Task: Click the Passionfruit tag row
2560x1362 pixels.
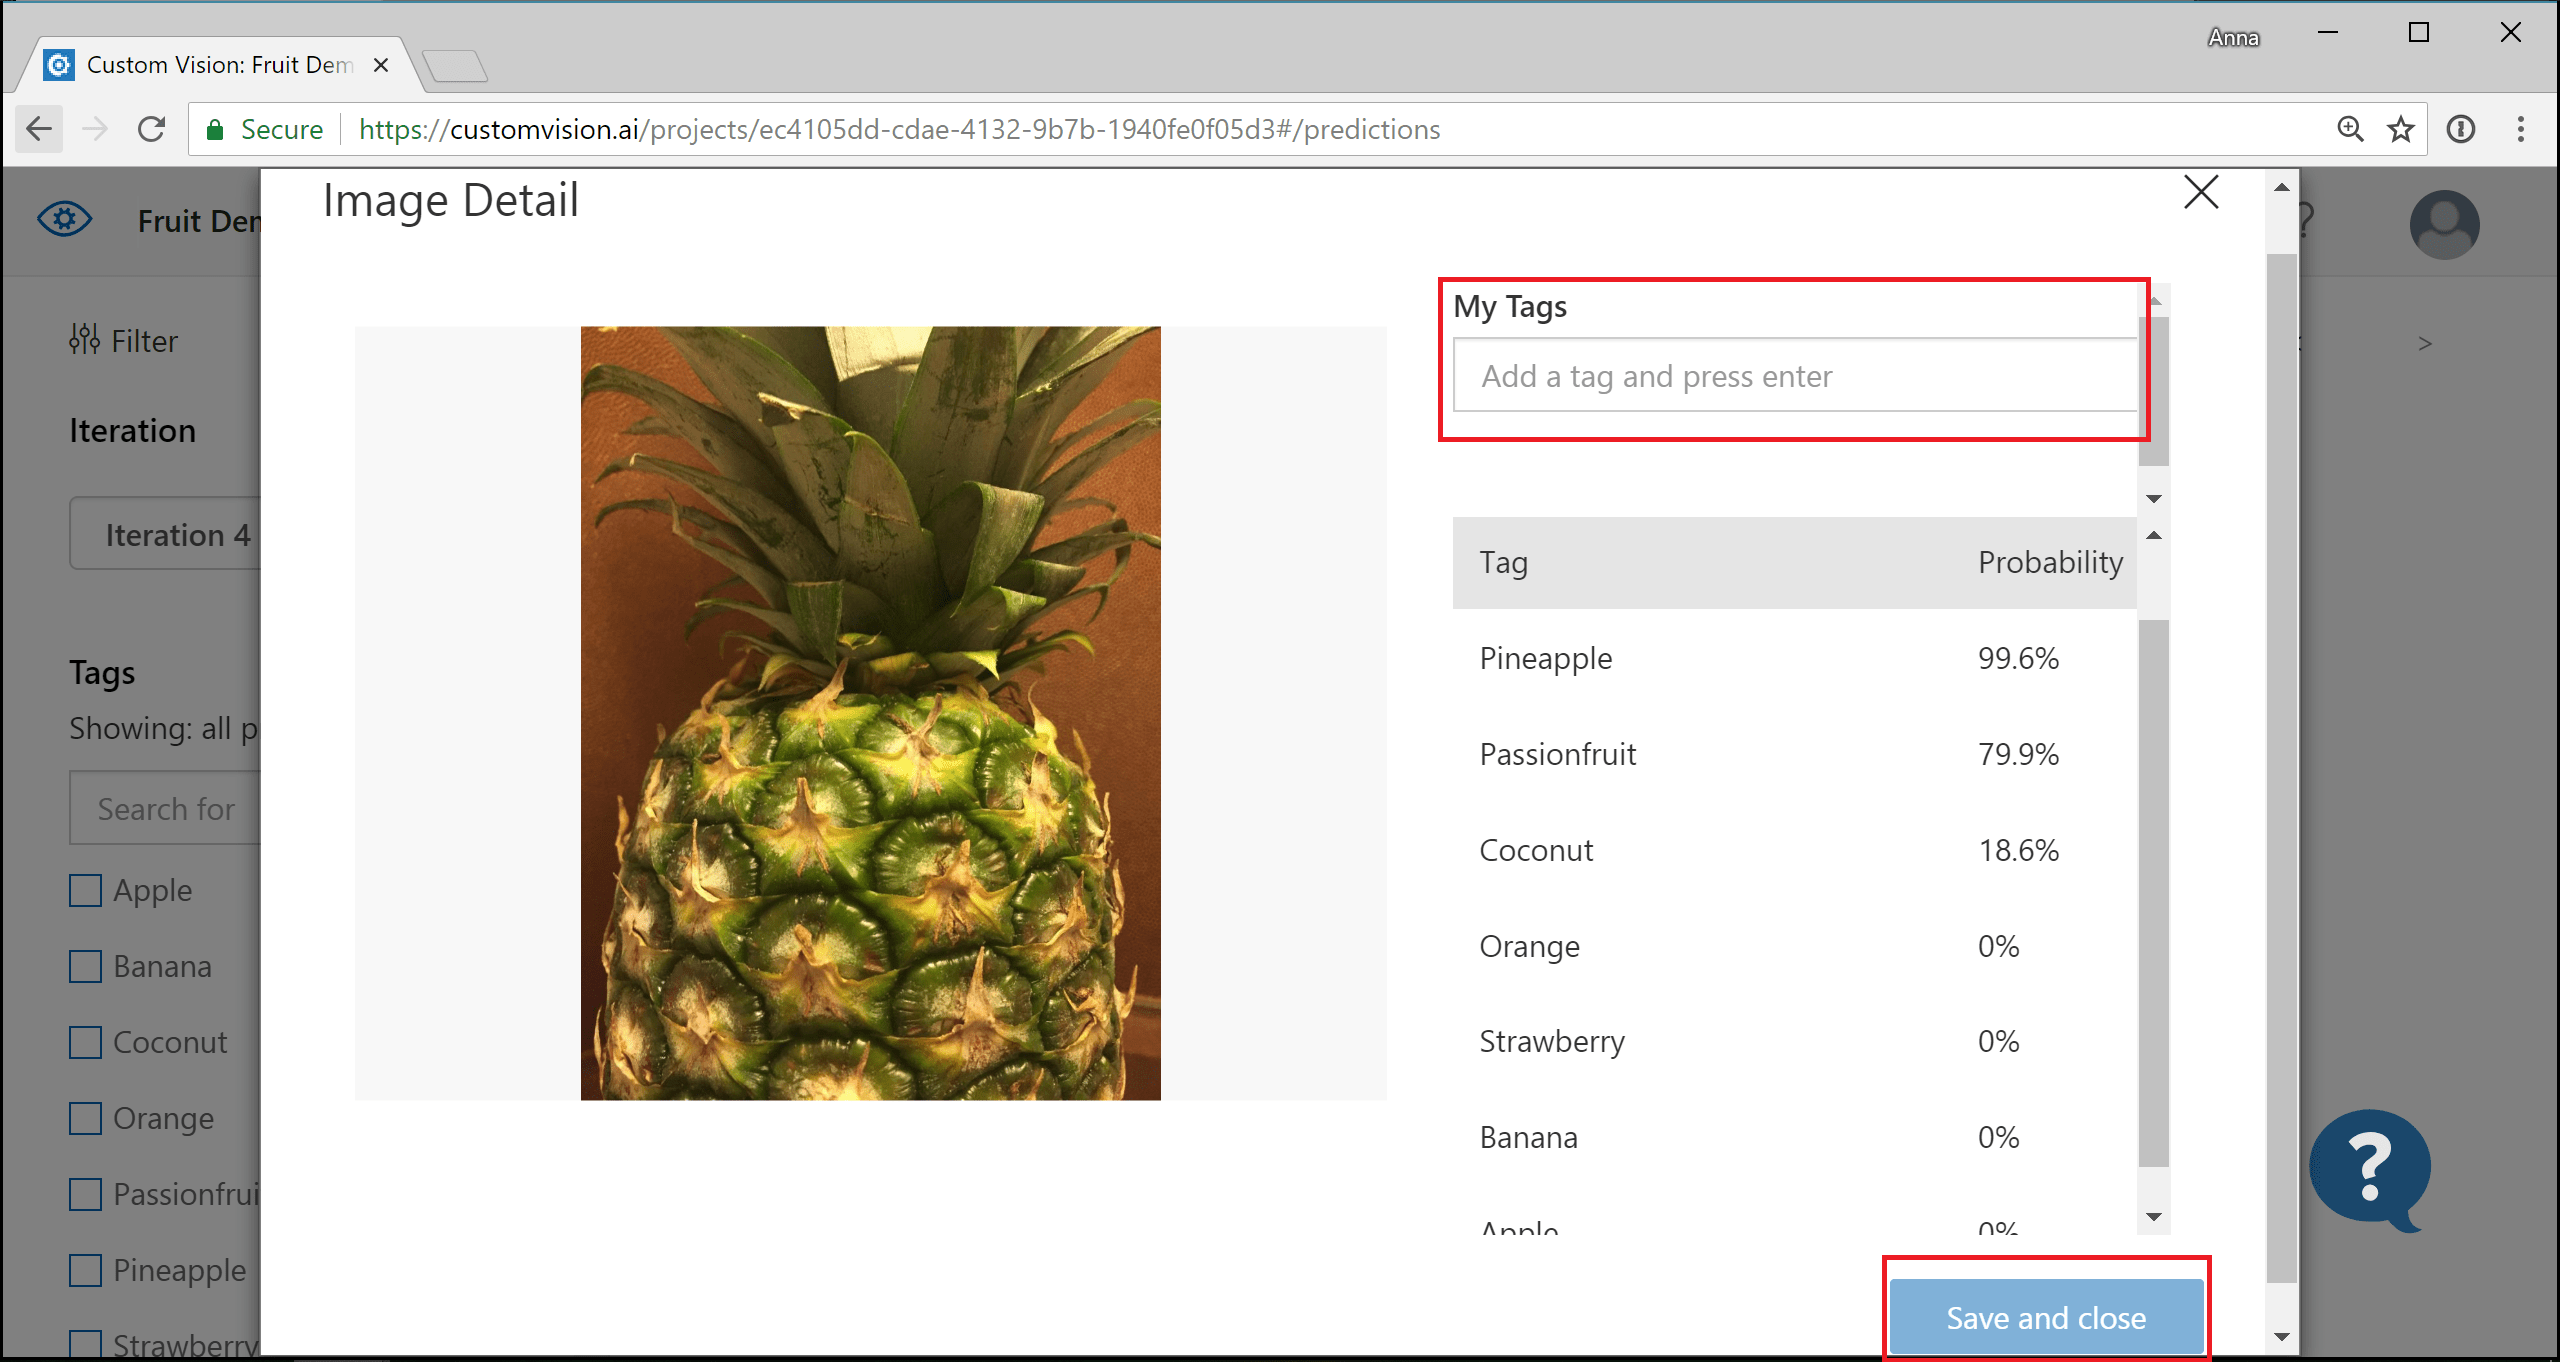Action: [1798, 754]
